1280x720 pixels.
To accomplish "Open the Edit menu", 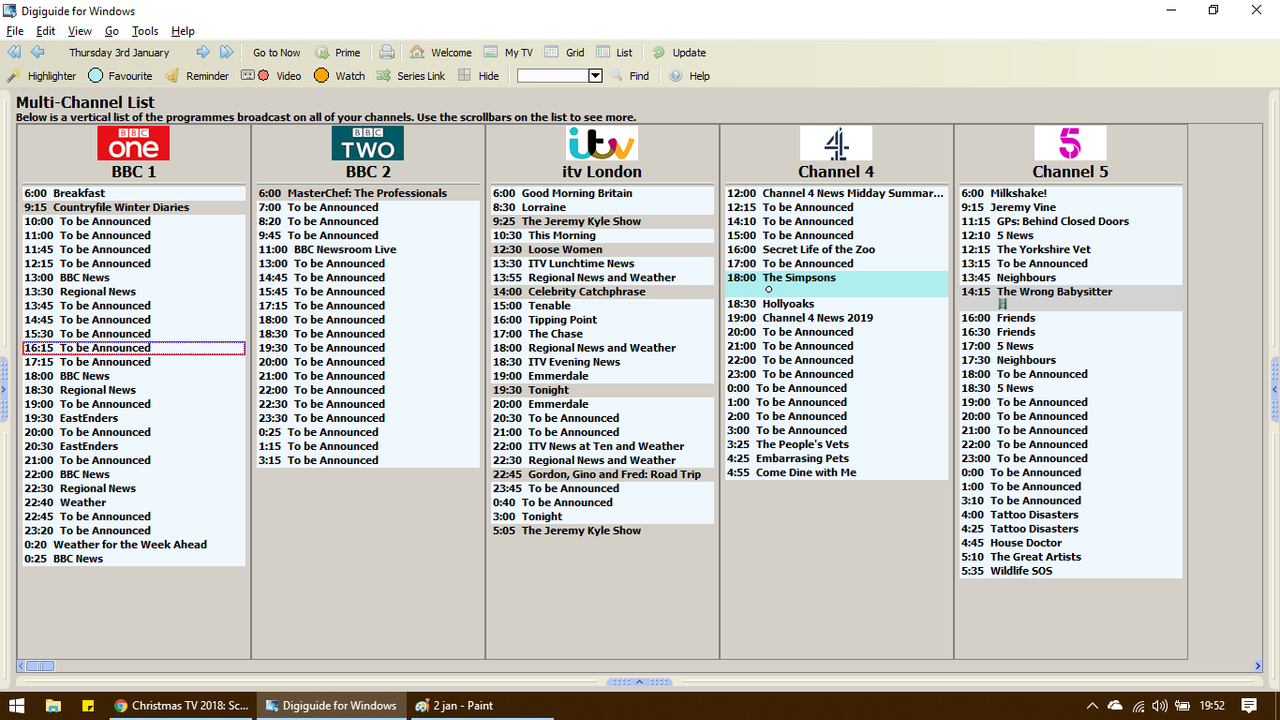I will [x=46, y=31].
